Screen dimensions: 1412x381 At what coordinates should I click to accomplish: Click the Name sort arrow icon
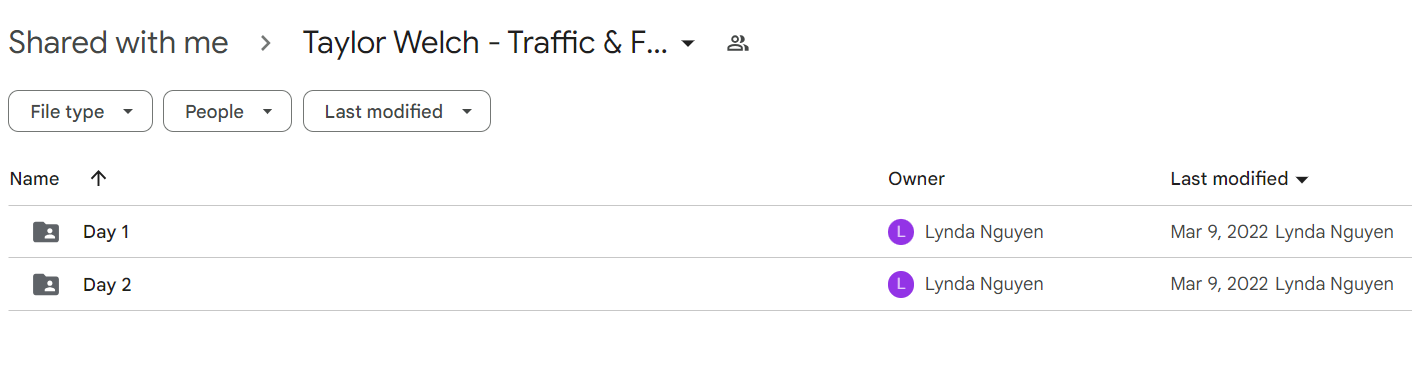click(x=98, y=179)
